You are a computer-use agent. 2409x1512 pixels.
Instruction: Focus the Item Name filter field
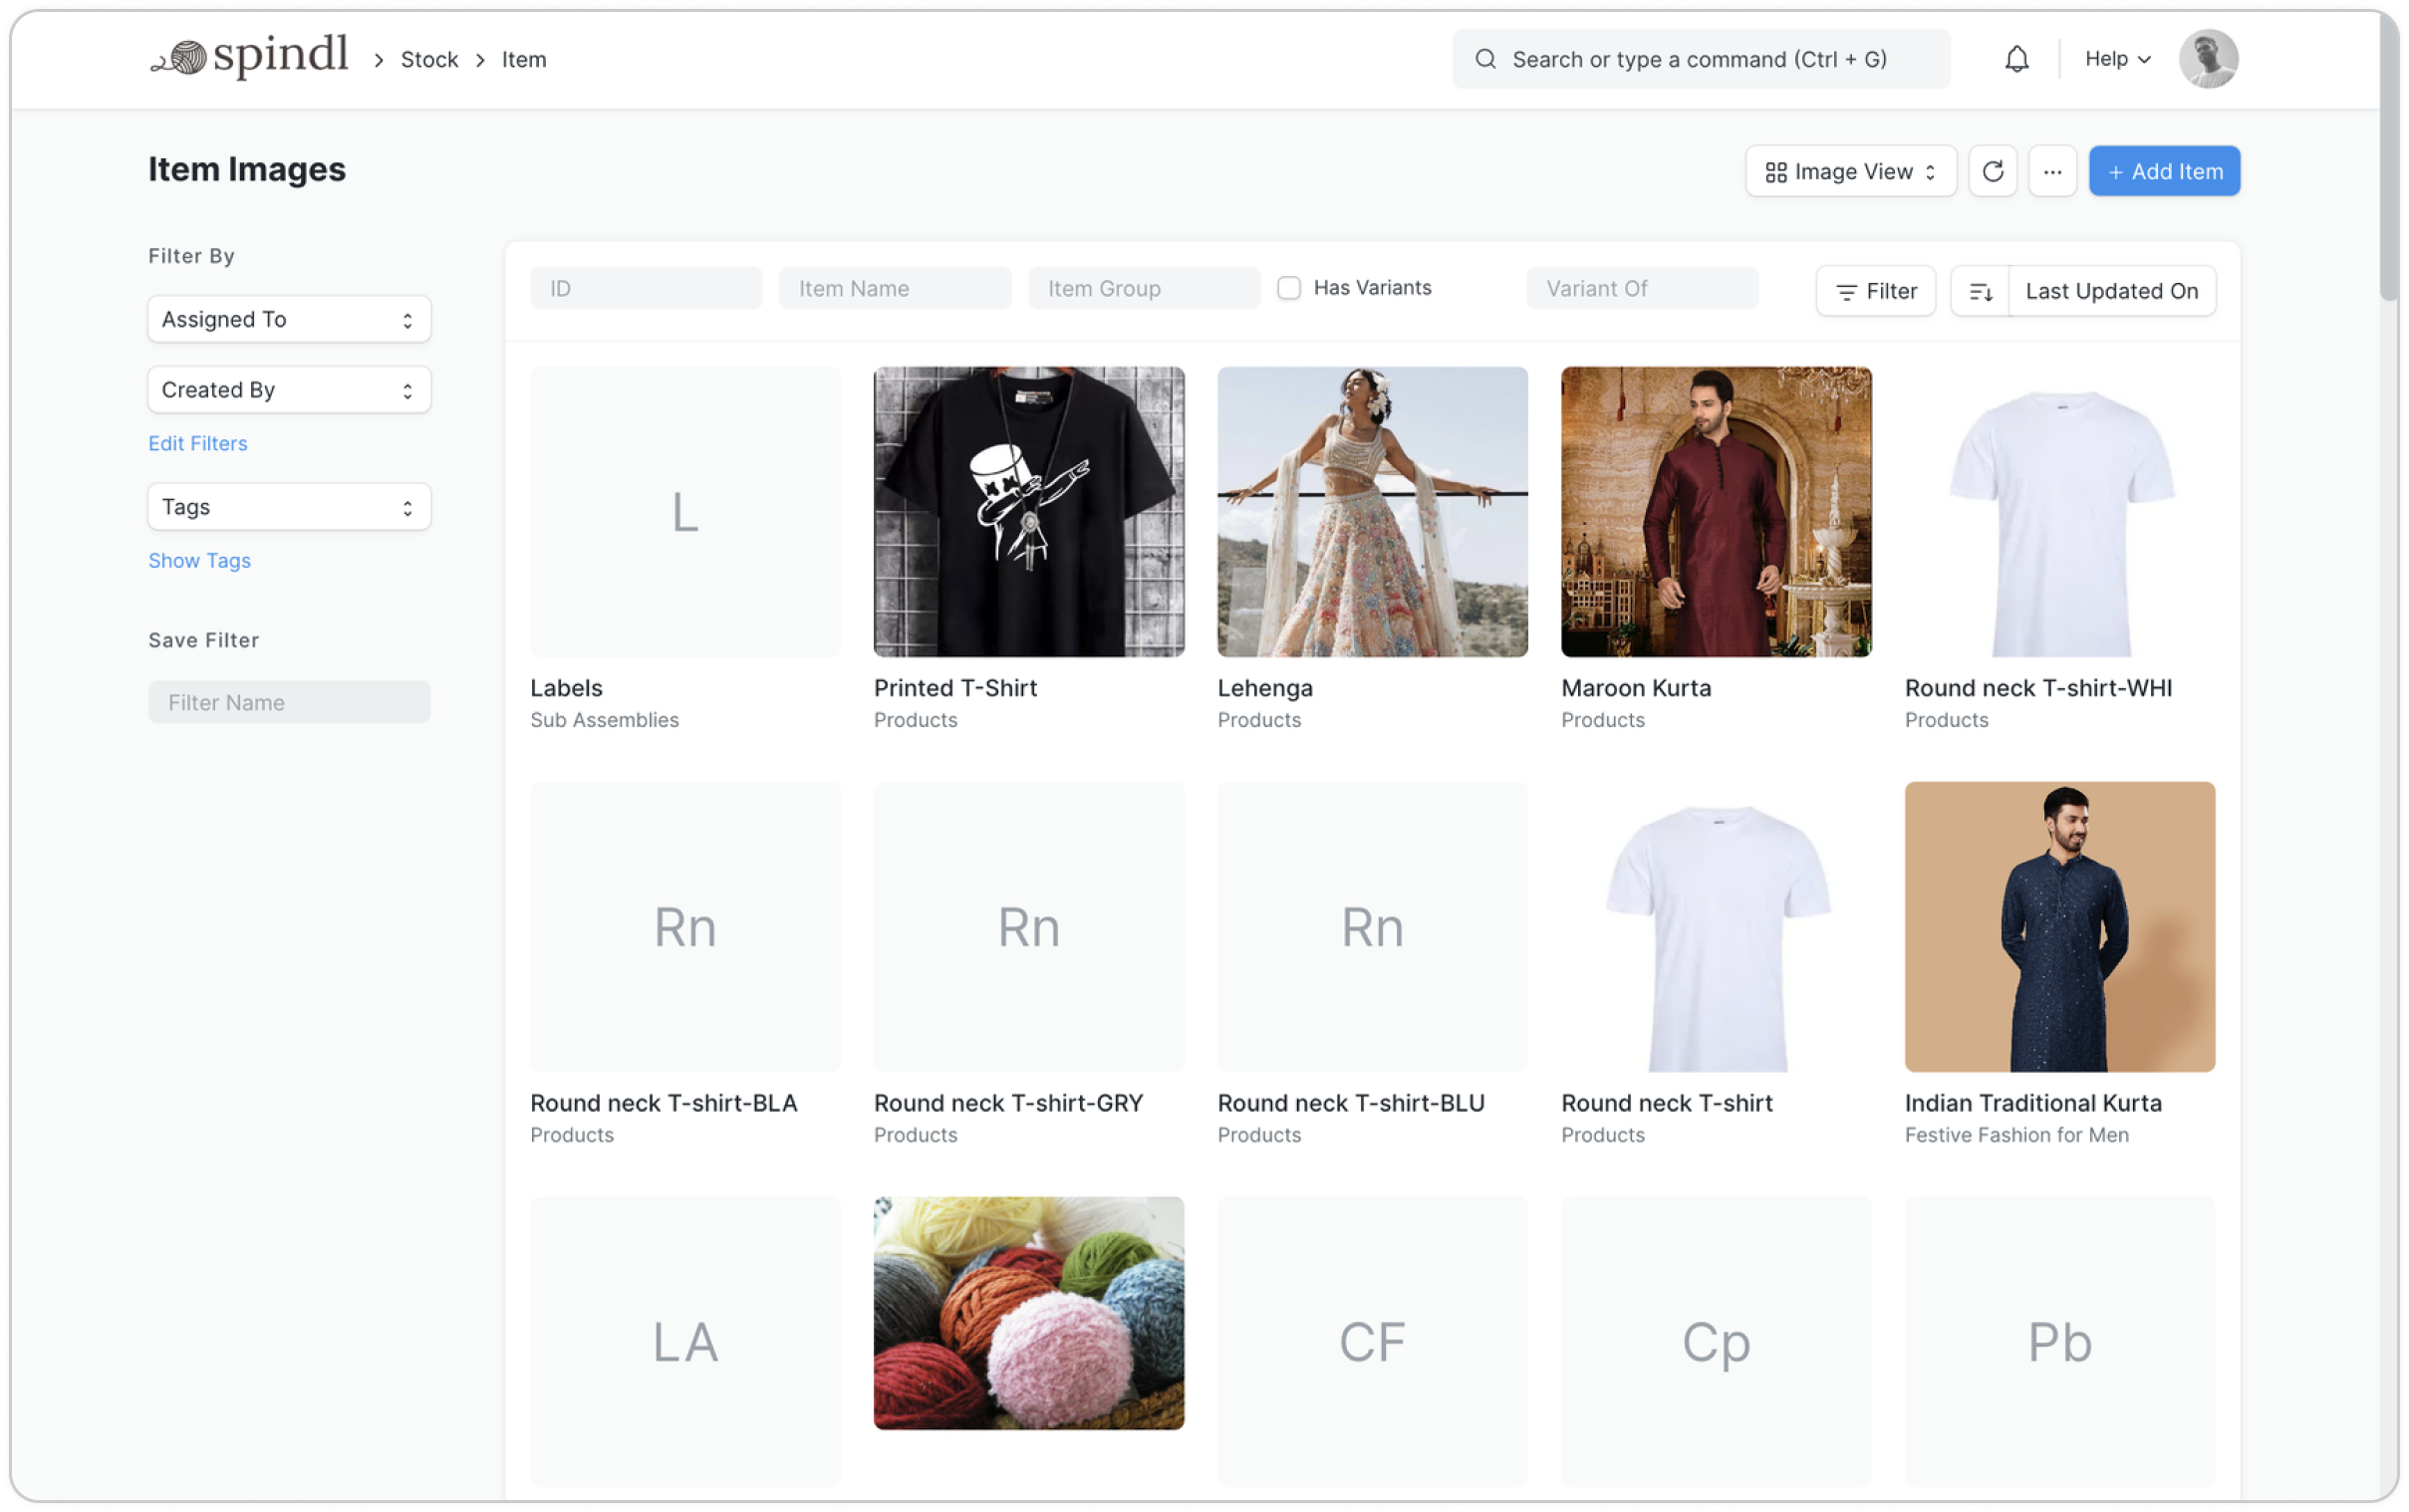pyautogui.click(x=895, y=288)
